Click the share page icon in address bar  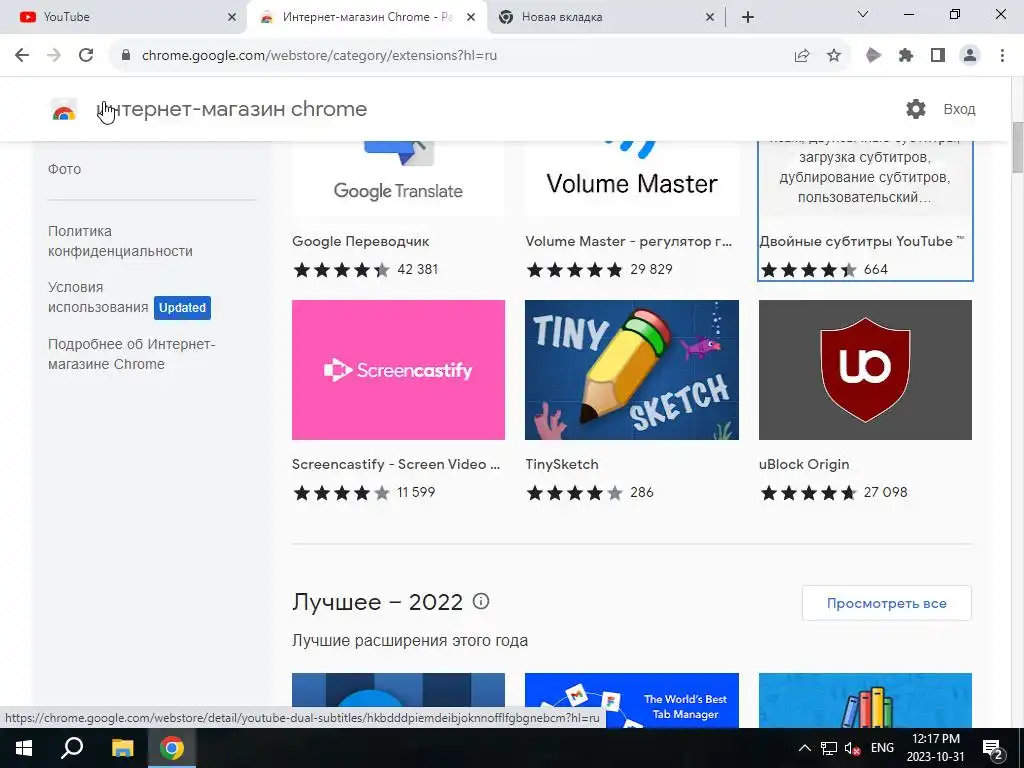[802, 56]
